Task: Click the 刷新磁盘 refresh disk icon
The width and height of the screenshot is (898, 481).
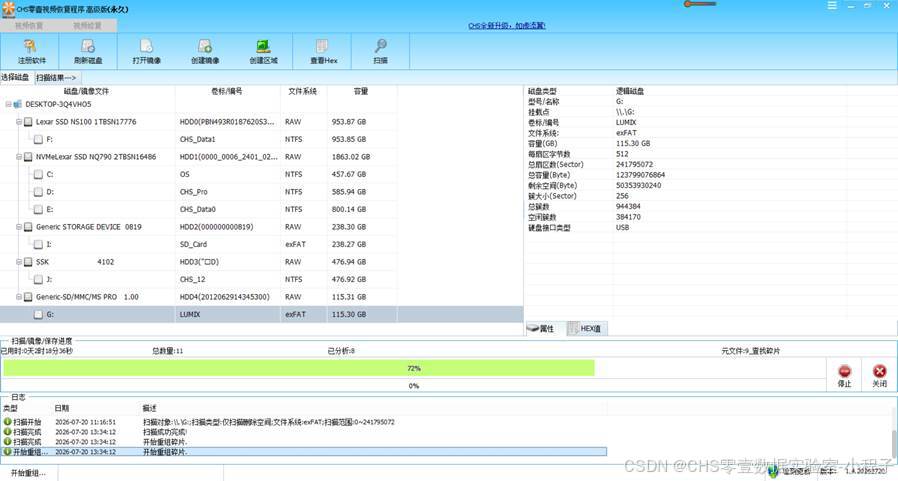Action: click(88, 46)
